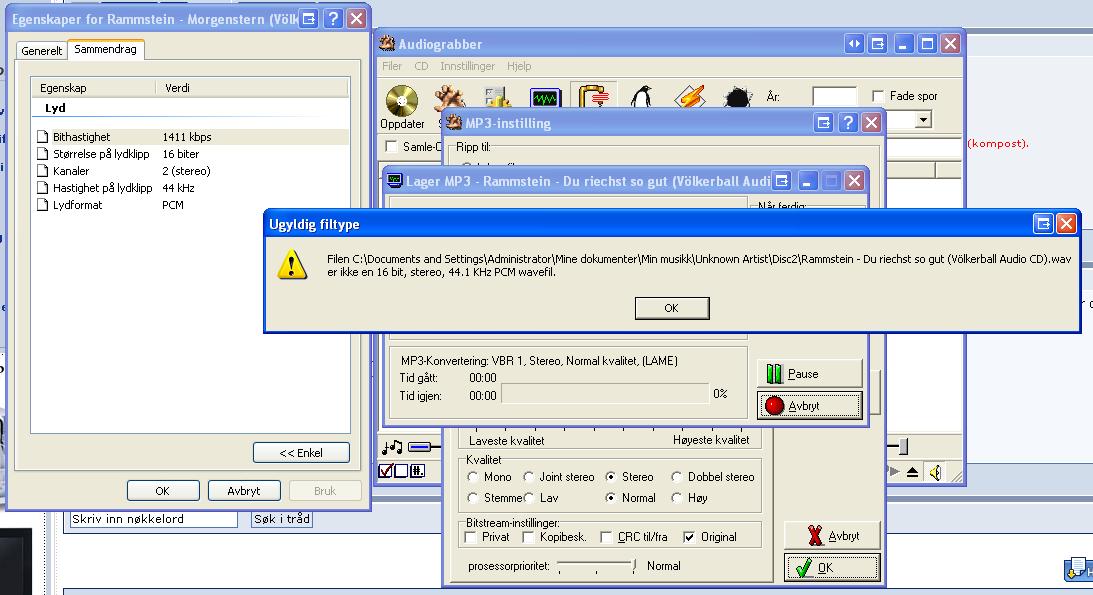Click the red X Avbryt in MP3-instilling
The height and width of the screenshot is (595, 1093).
(x=832, y=536)
